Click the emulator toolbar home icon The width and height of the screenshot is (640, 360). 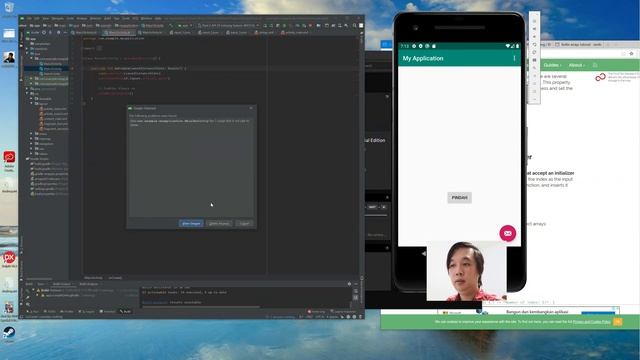tap(534, 84)
